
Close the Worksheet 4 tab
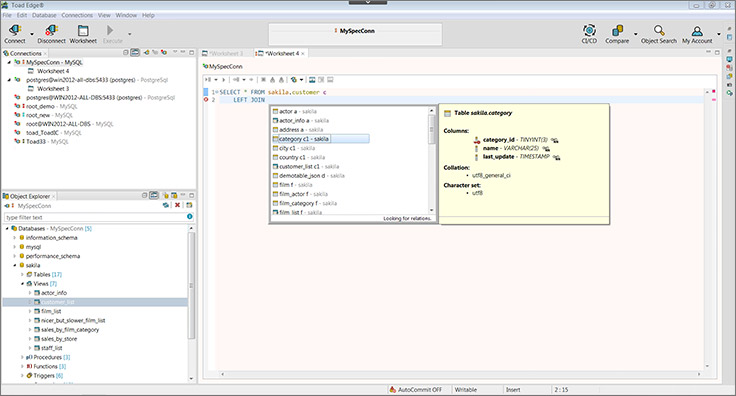(x=303, y=53)
